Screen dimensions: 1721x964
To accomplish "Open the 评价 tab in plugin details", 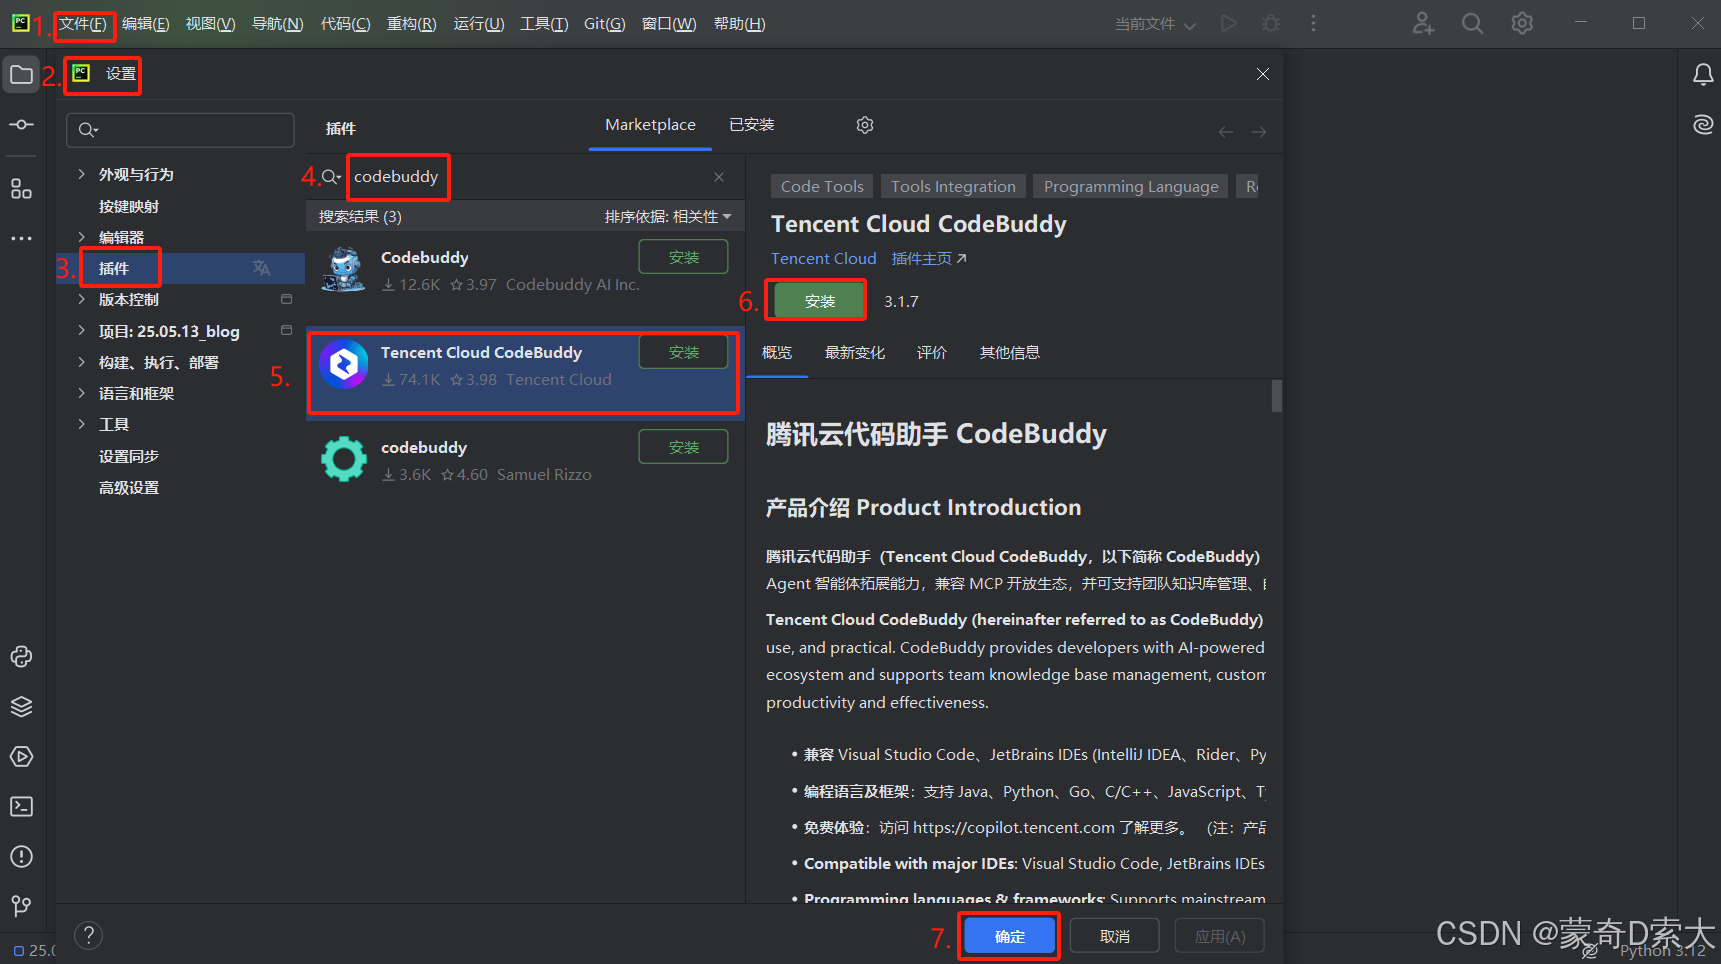I will (932, 353).
